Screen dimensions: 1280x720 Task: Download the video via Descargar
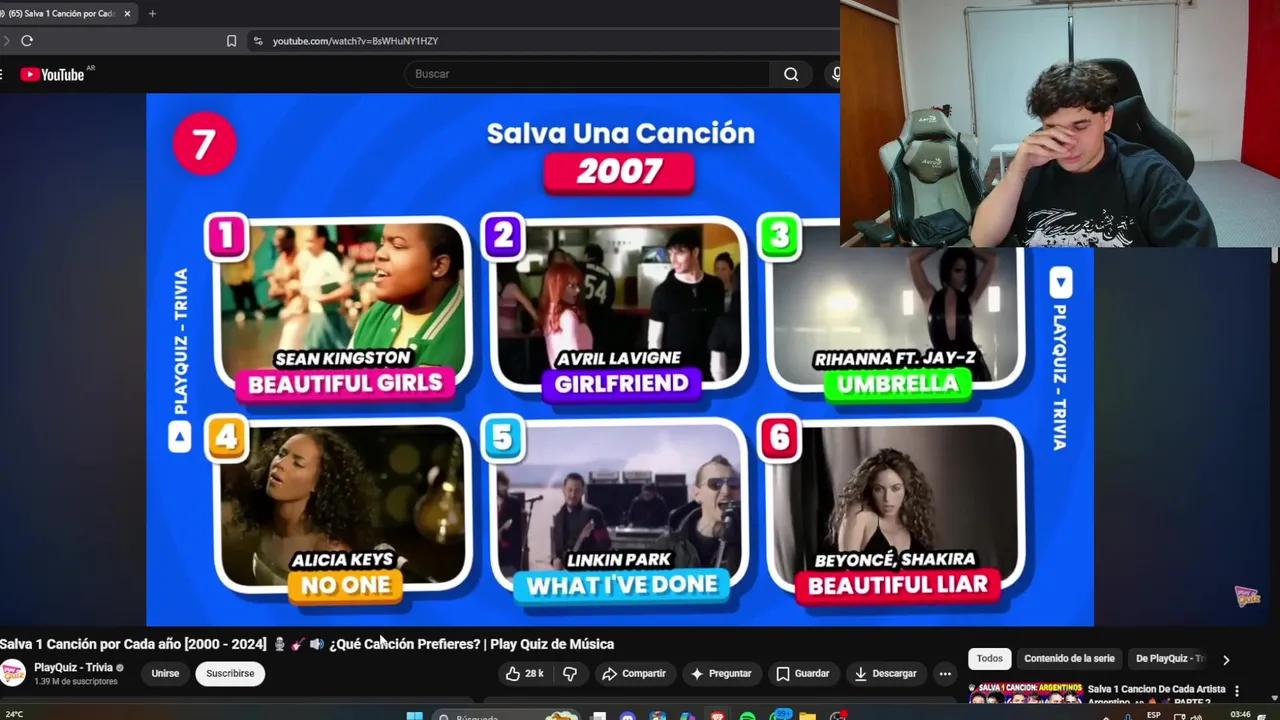click(886, 674)
